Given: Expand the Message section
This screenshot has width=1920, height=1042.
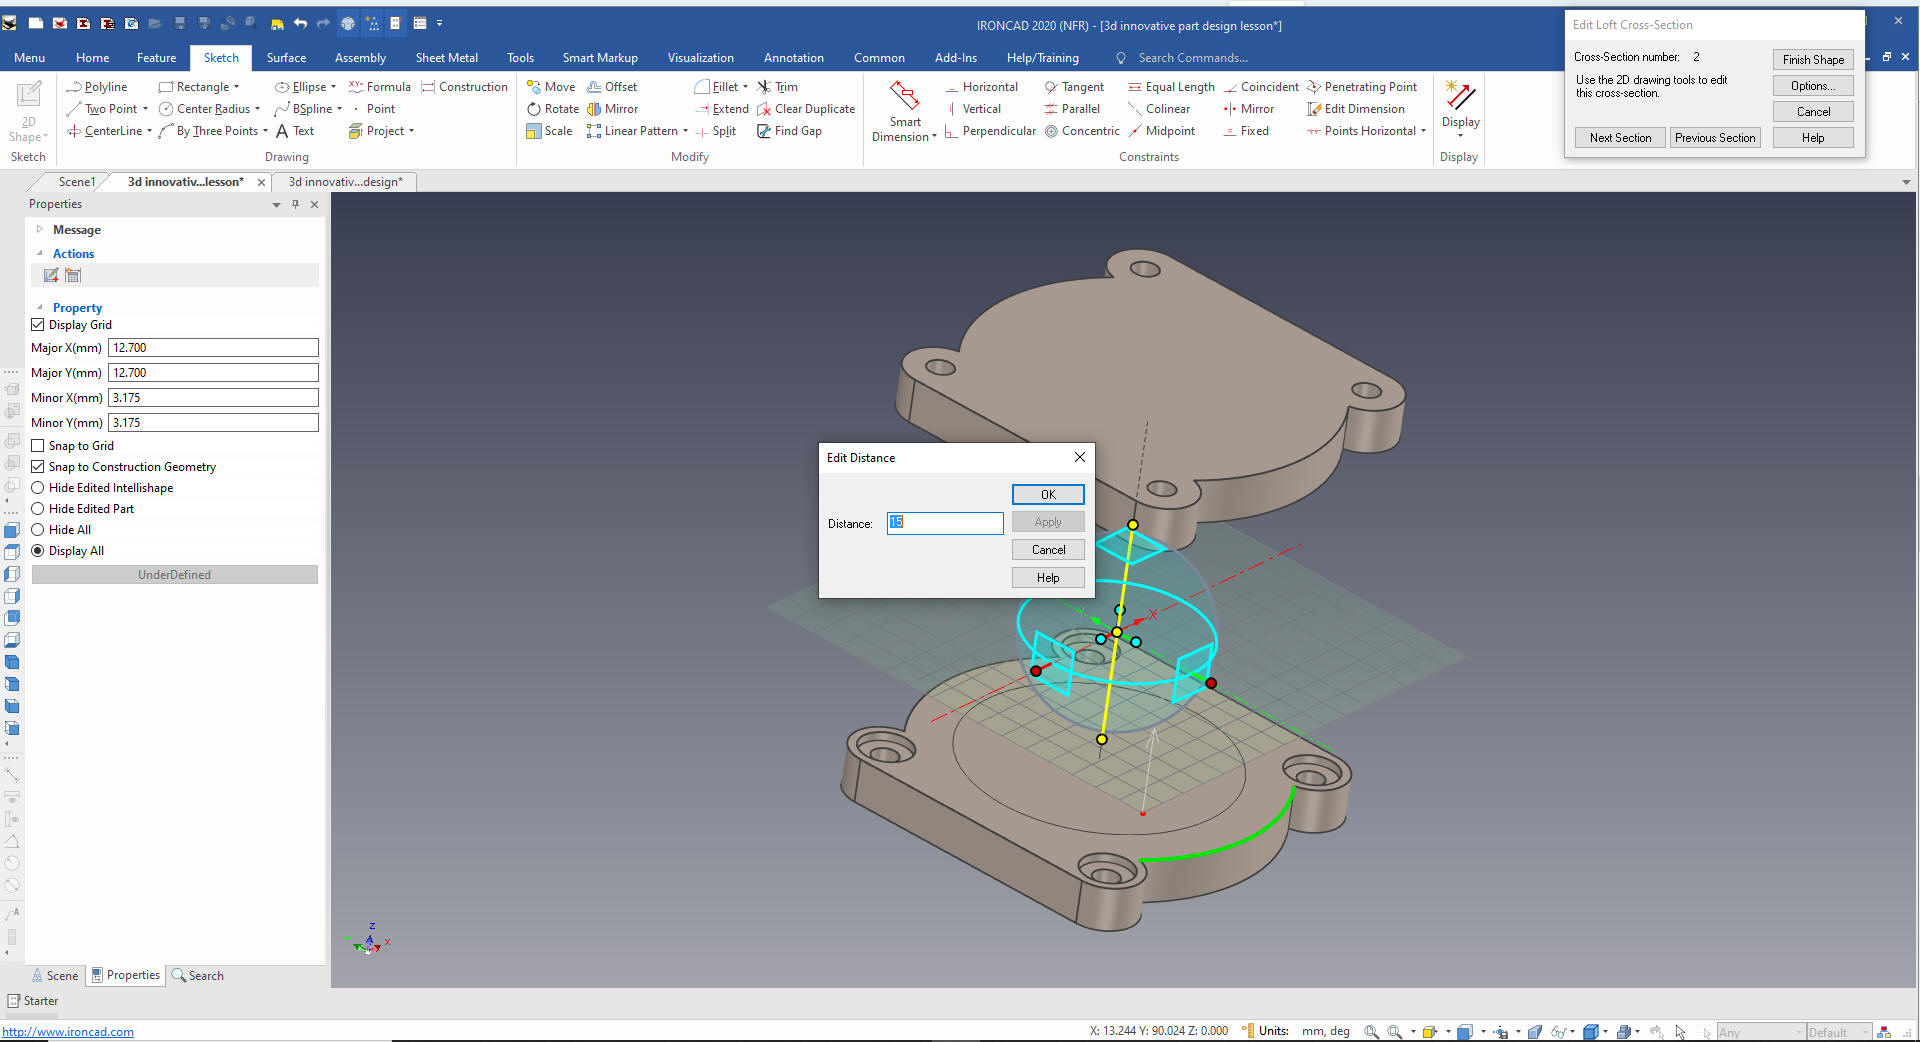Looking at the screenshot, I should tap(40, 230).
